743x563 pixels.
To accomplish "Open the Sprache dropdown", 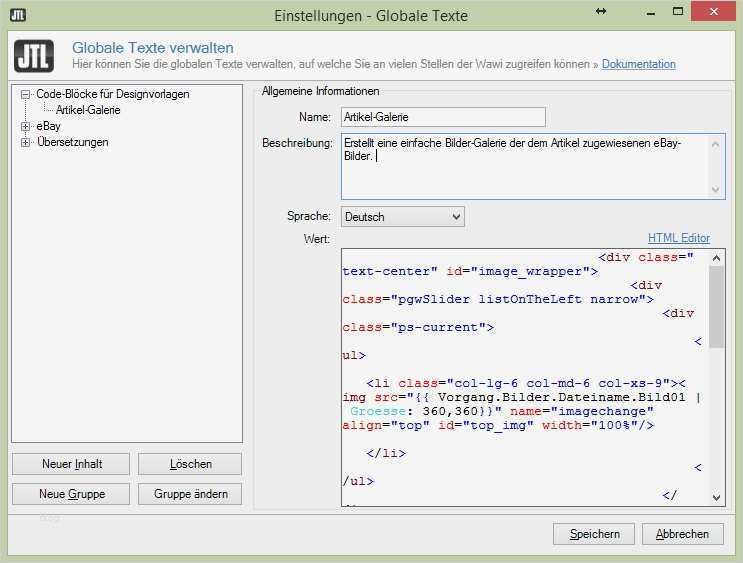I will pyautogui.click(x=403, y=217).
